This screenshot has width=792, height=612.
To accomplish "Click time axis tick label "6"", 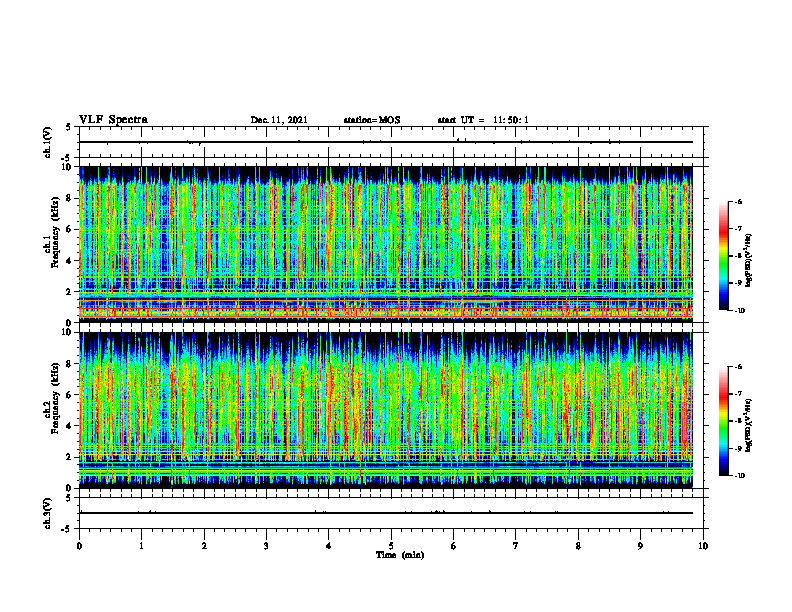I will (x=454, y=546).
